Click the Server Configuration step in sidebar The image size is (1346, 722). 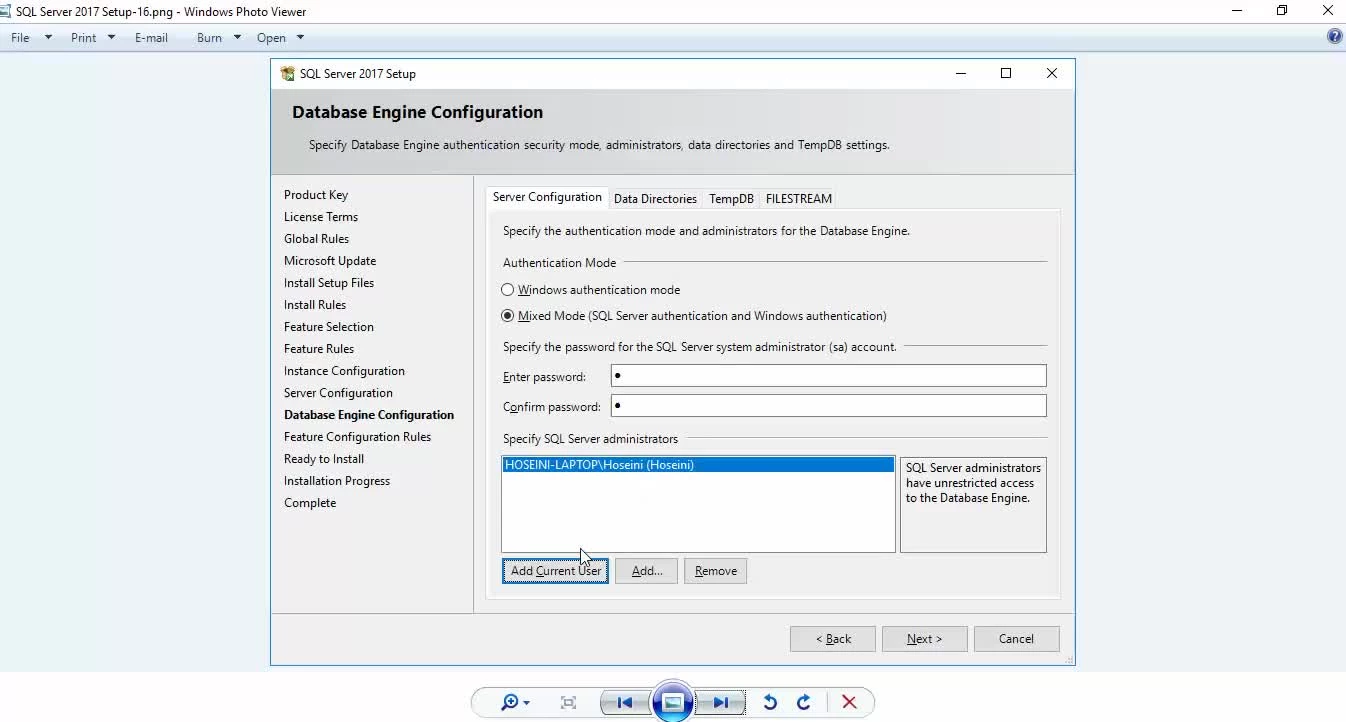click(x=338, y=393)
